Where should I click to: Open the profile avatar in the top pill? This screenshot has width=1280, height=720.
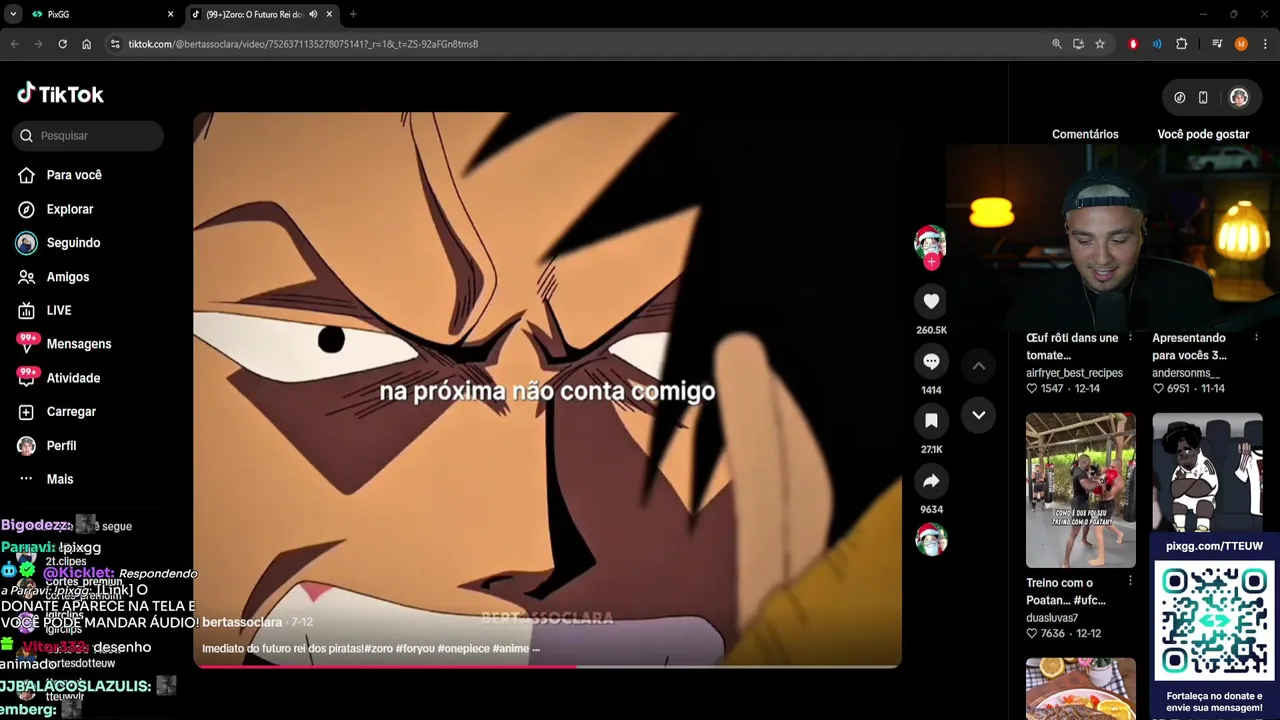pyautogui.click(x=1239, y=97)
